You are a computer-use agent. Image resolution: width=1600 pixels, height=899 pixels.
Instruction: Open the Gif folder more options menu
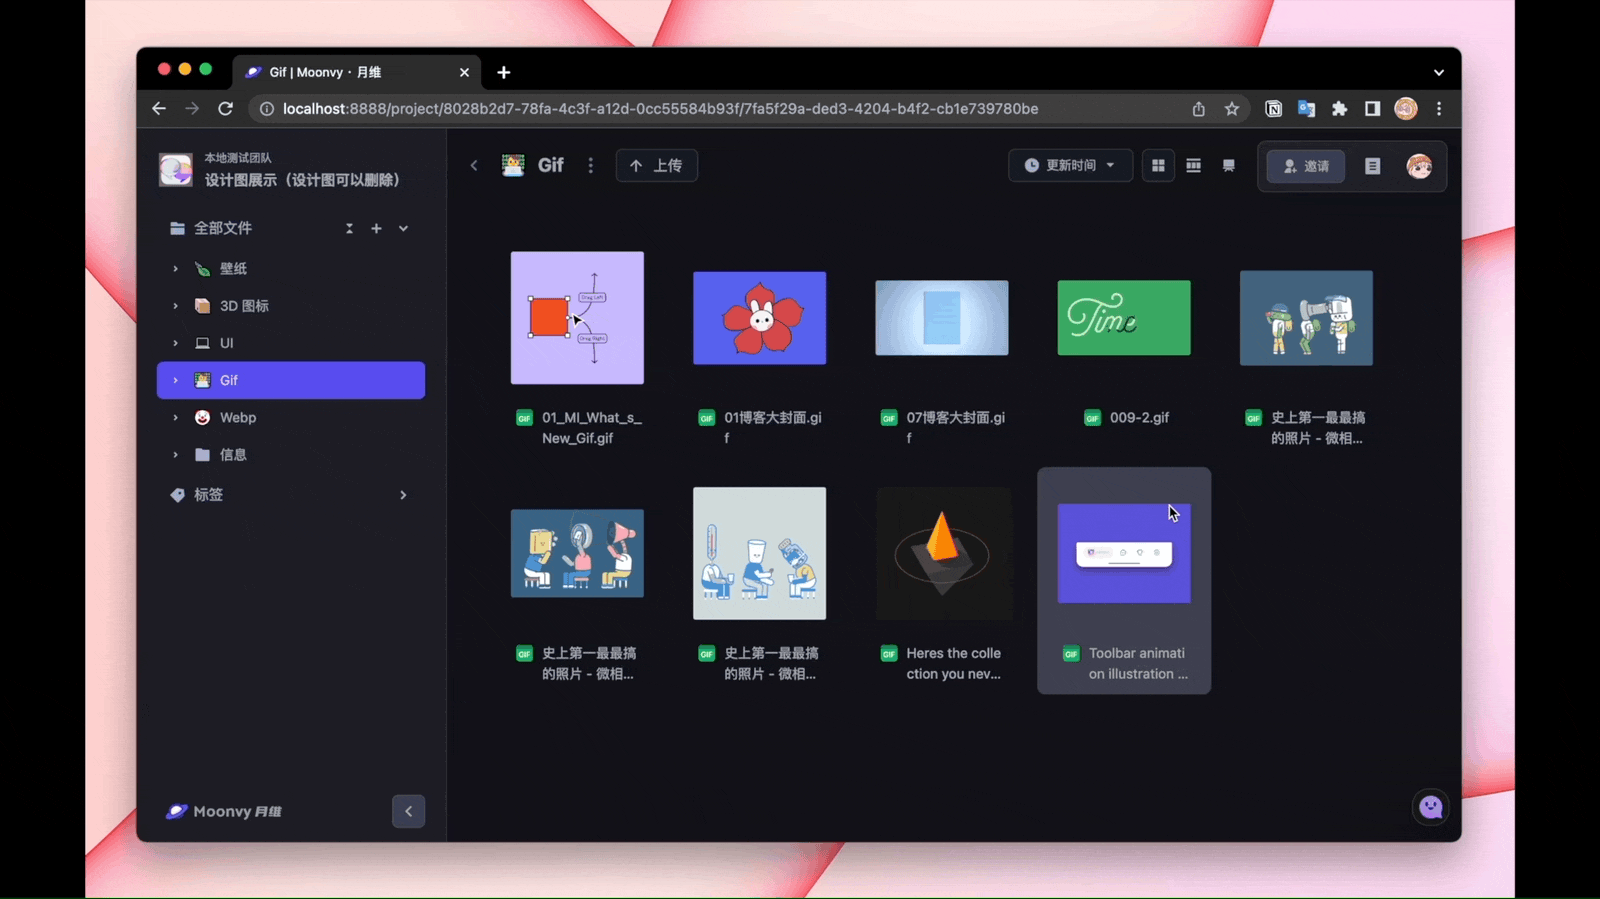pos(590,166)
